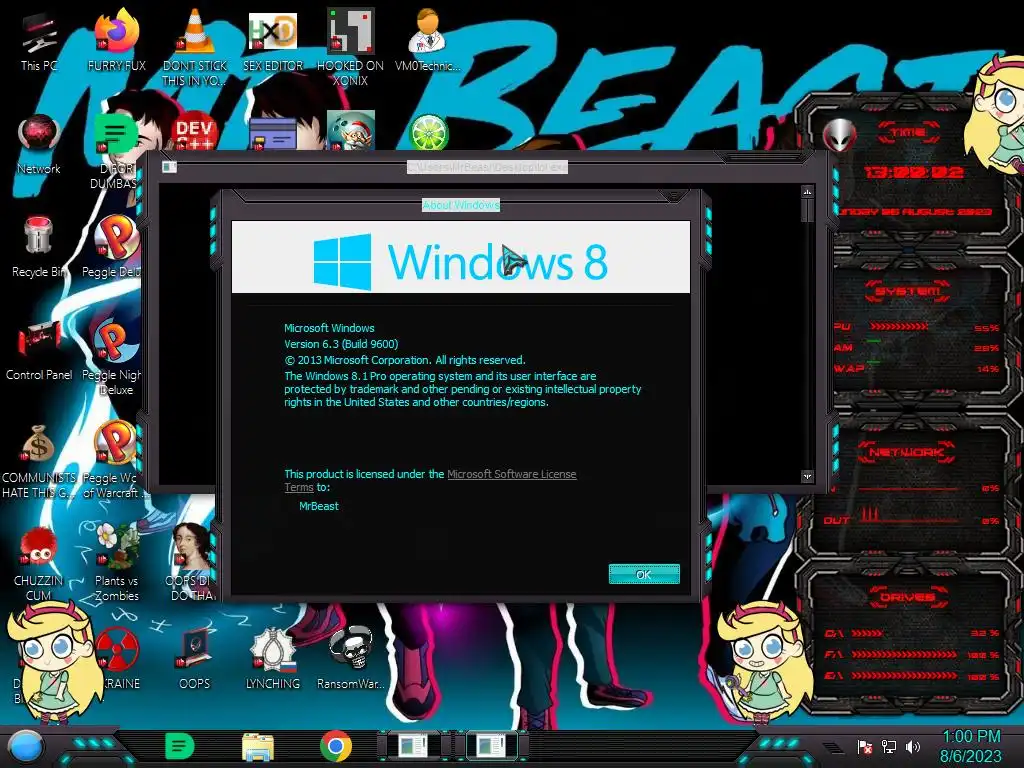Click the console window system menu icon

point(169,167)
